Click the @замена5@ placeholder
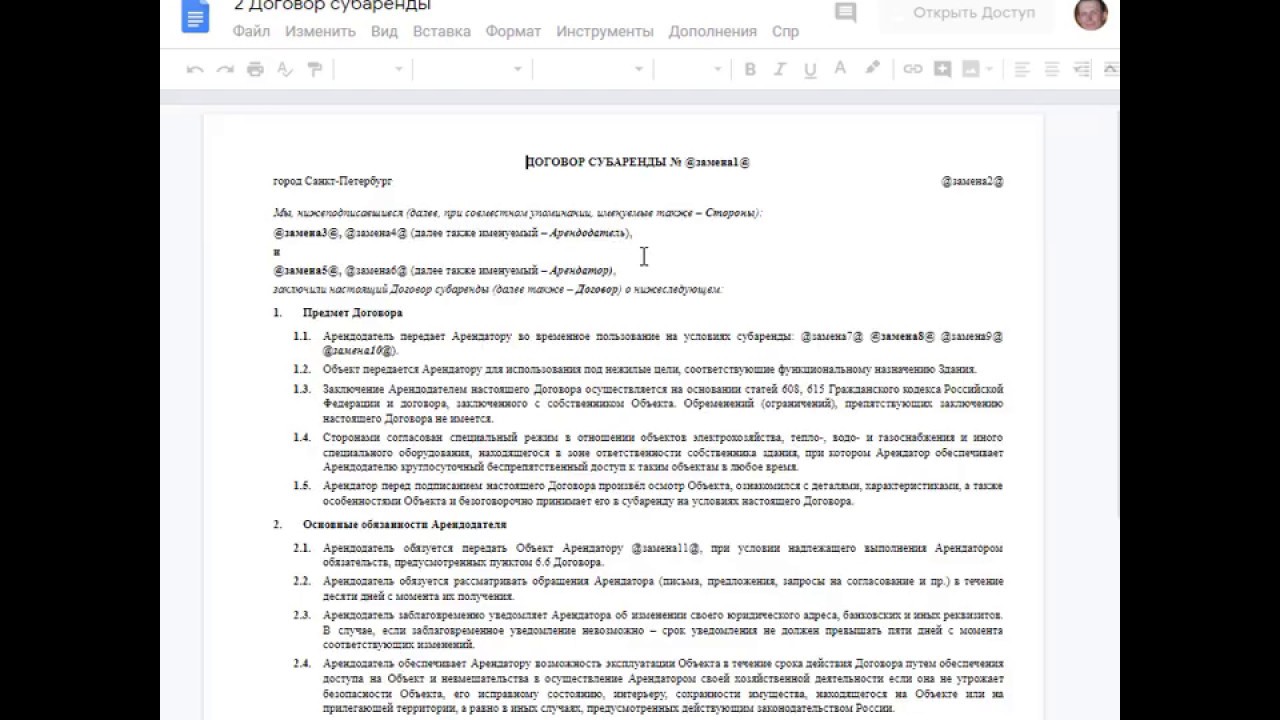 click(x=307, y=271)
